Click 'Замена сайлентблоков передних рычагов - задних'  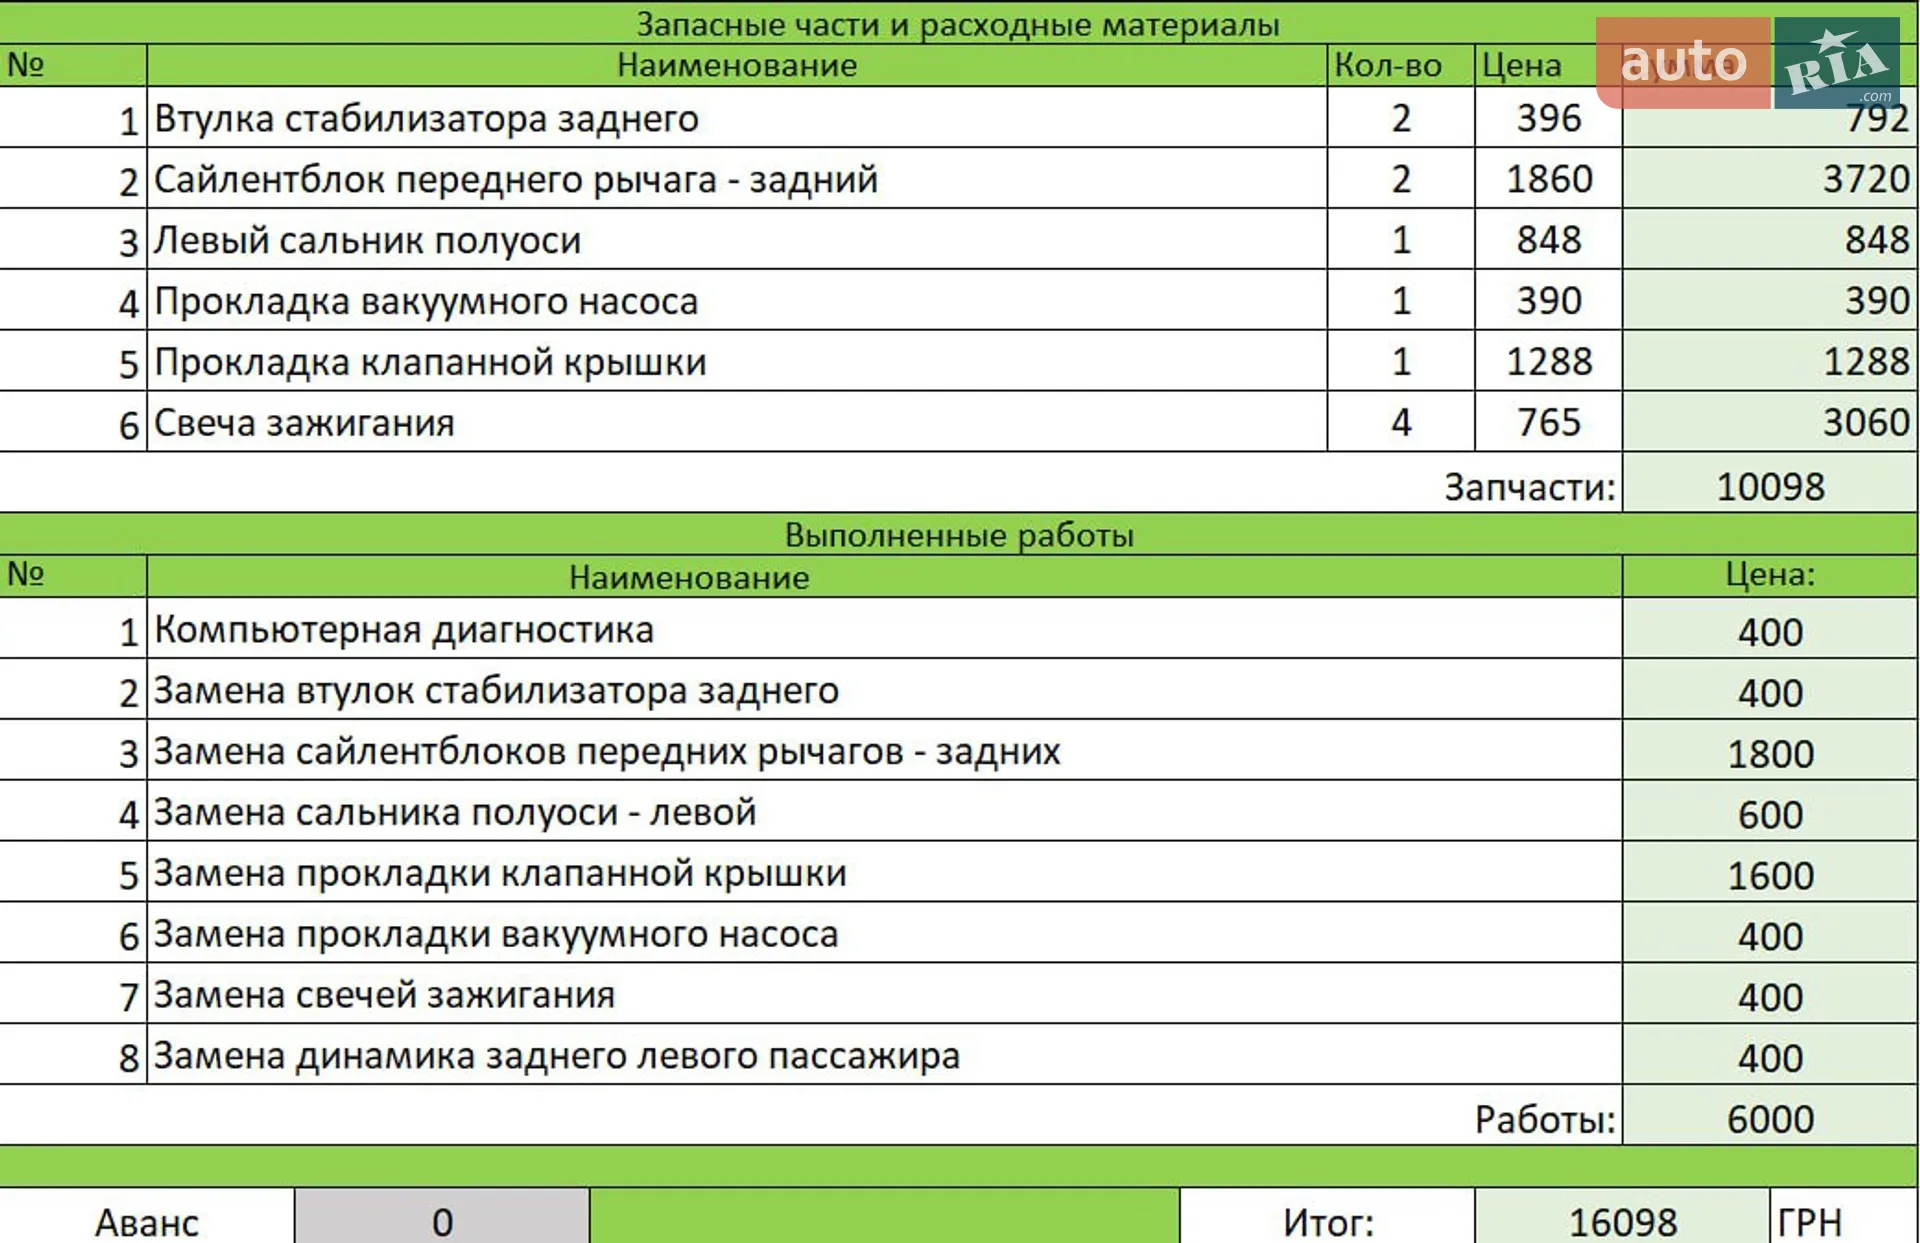884,752
